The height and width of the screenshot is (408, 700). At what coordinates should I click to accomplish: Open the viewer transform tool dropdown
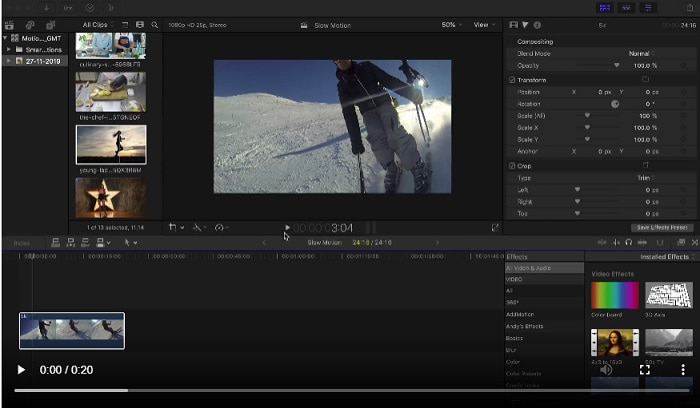coord(176,228)
